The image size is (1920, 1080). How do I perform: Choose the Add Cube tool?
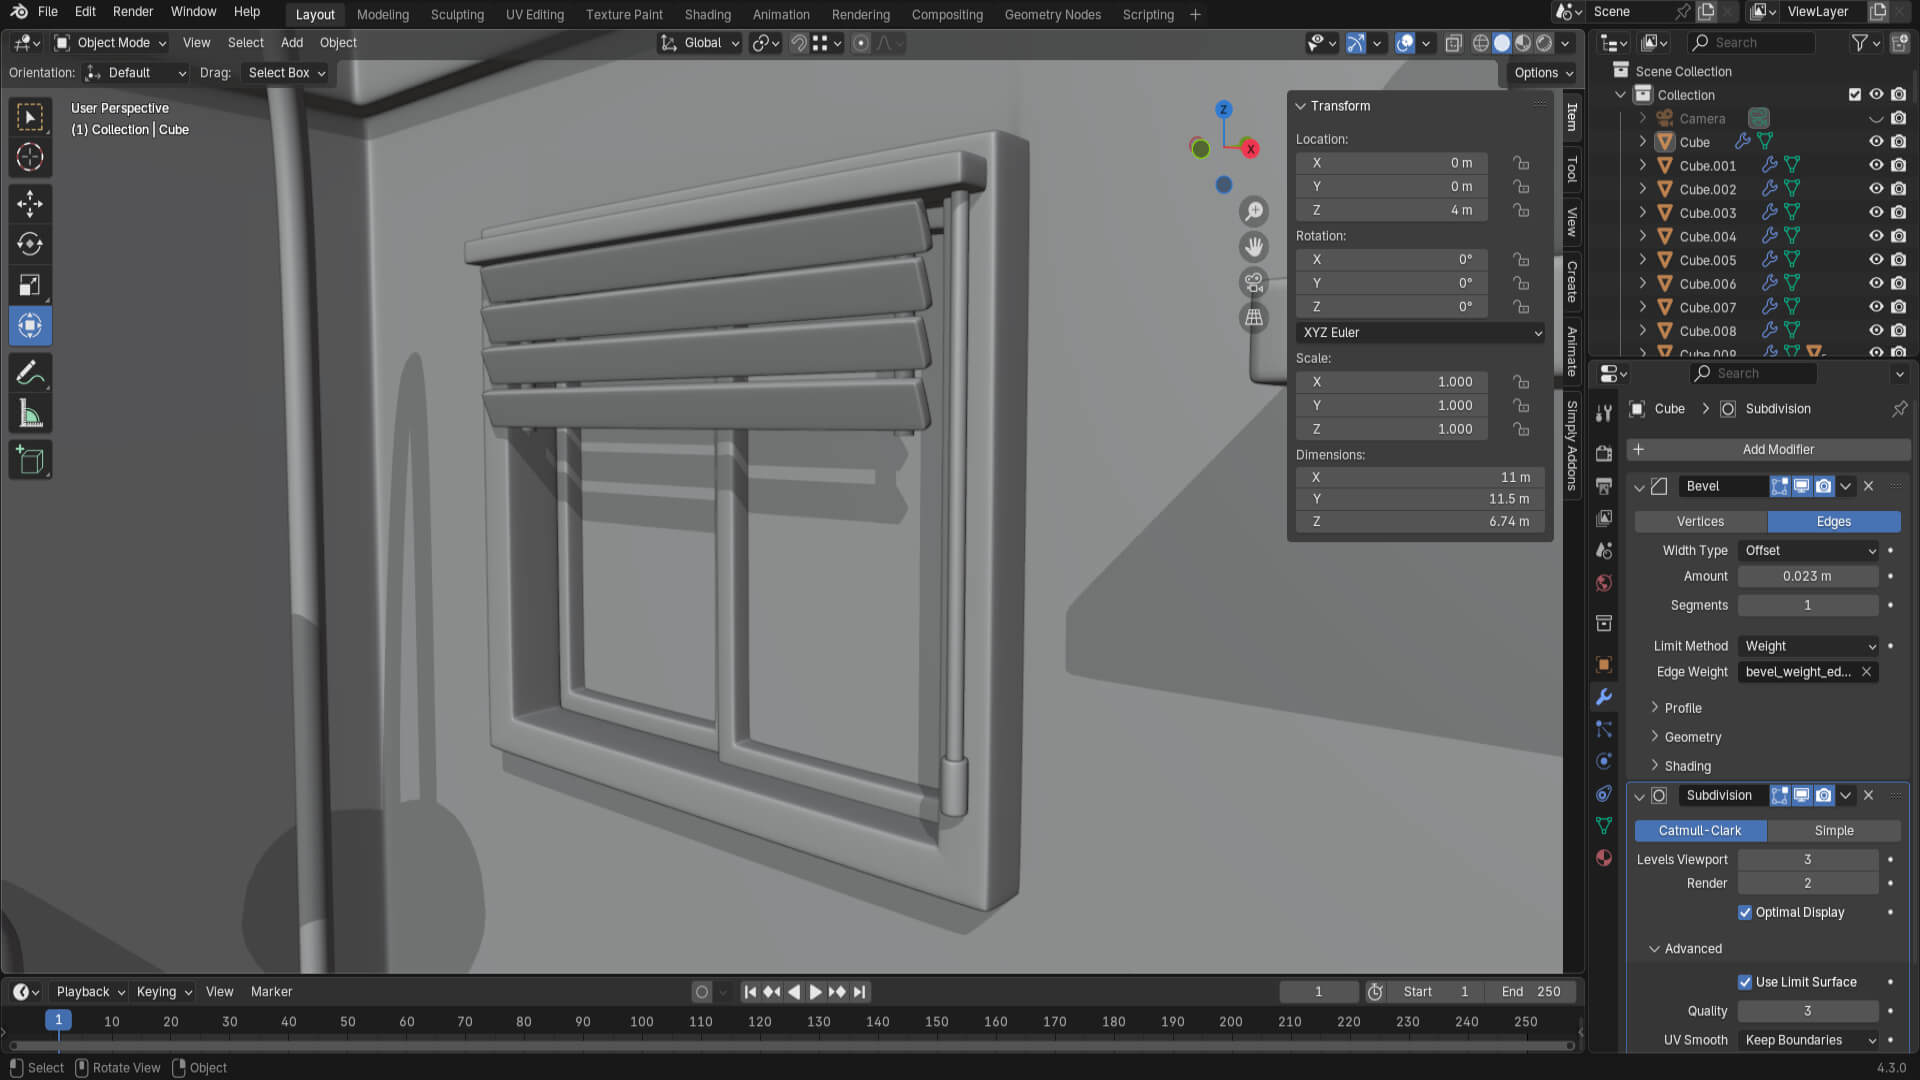click(30, 460)
